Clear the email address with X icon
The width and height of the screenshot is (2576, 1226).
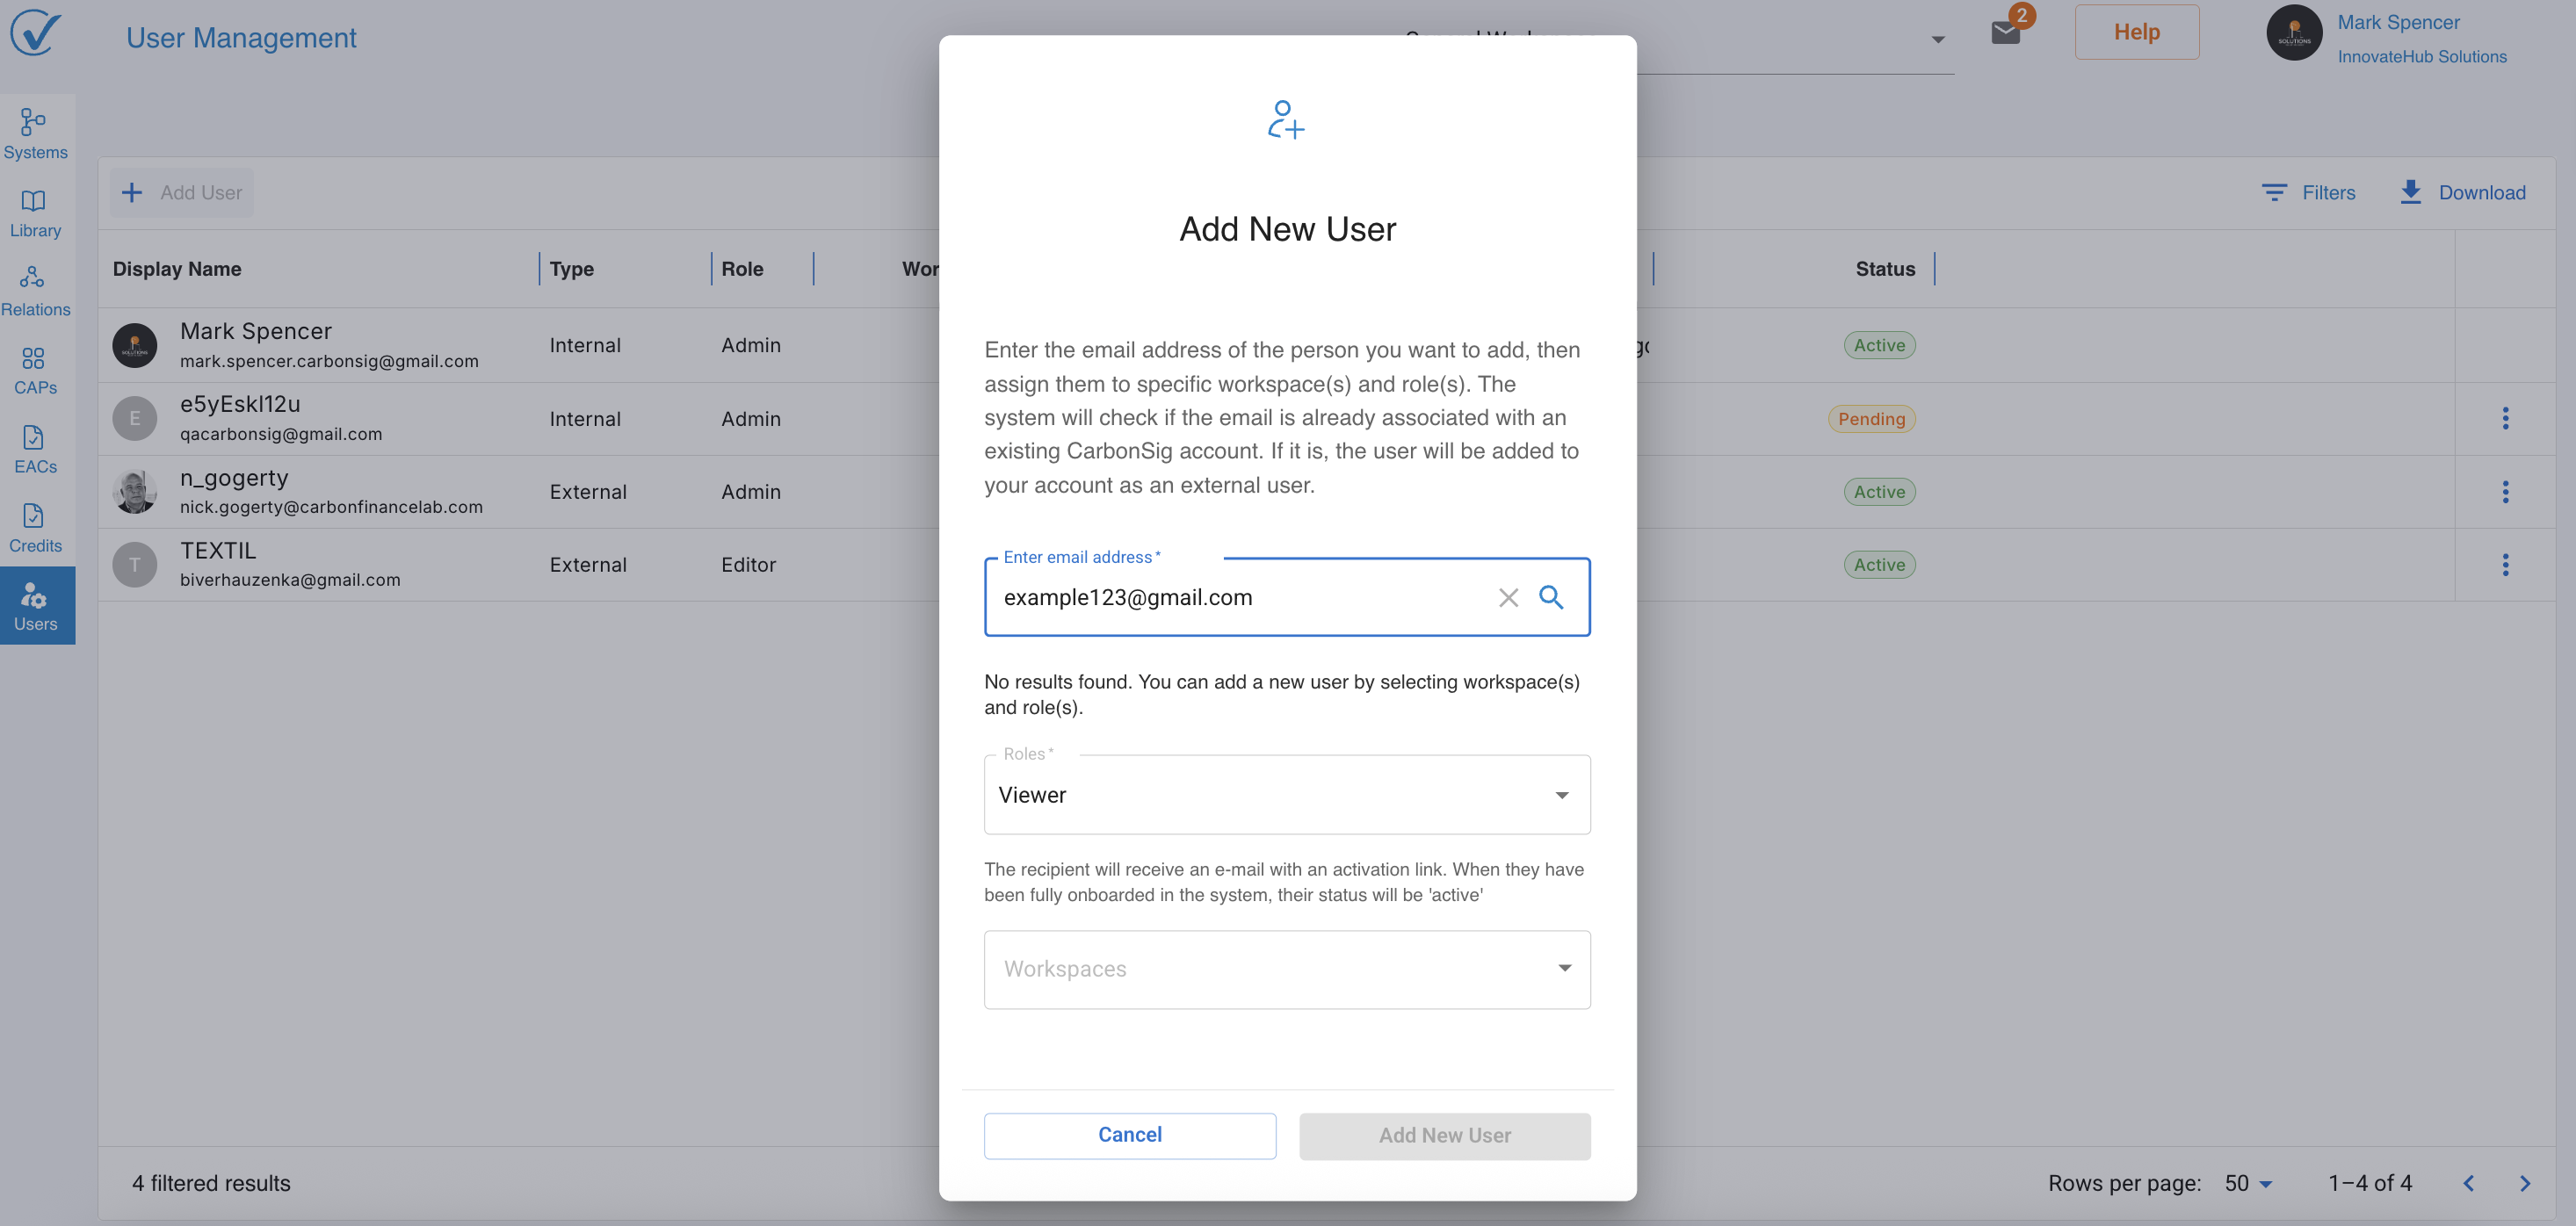1508,597
